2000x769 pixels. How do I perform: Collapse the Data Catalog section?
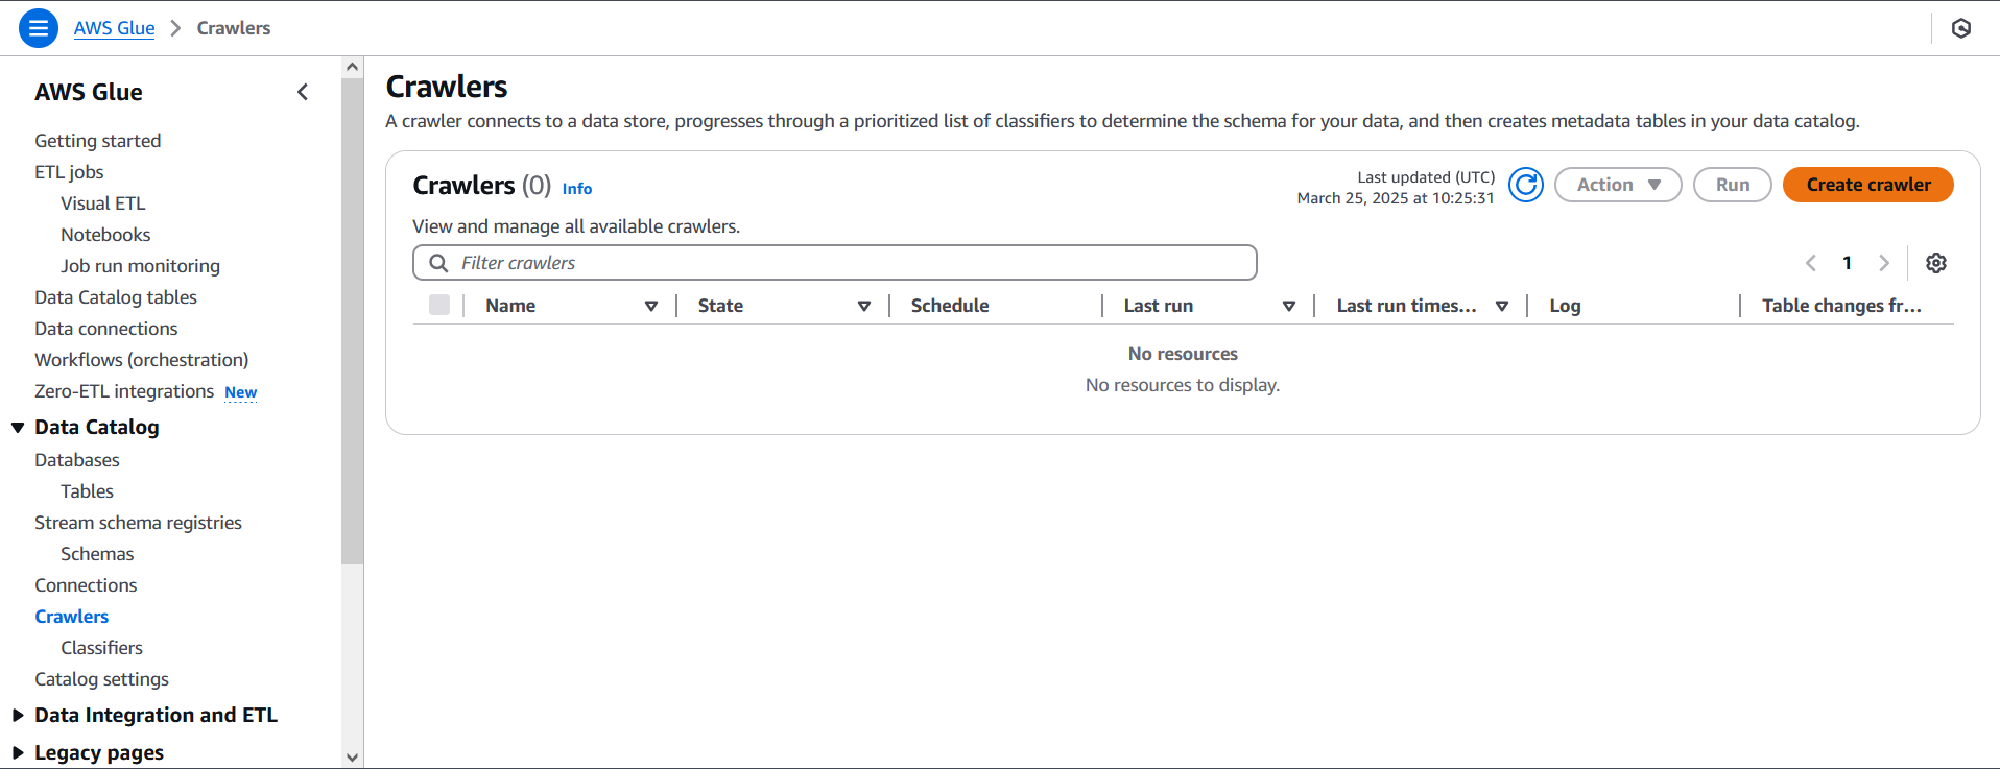pyautogui.click(x=18, y=428)
